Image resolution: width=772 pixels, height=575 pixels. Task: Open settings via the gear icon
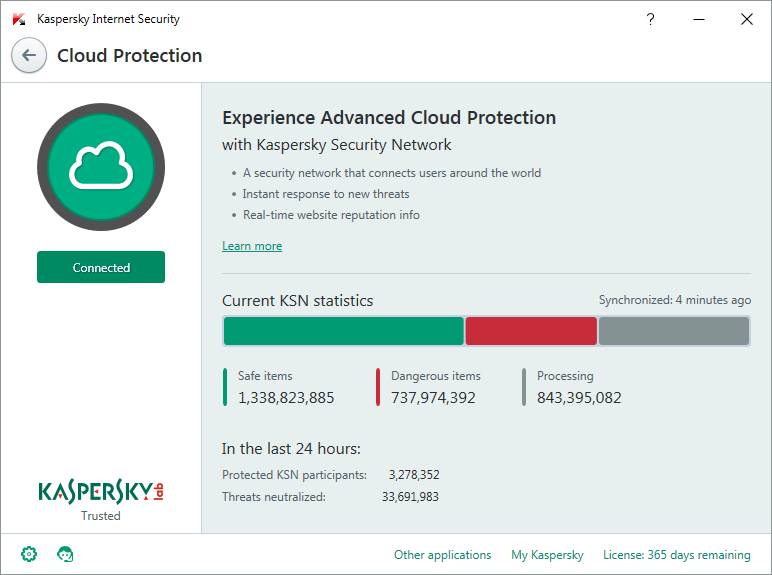(x=29, y=554)
